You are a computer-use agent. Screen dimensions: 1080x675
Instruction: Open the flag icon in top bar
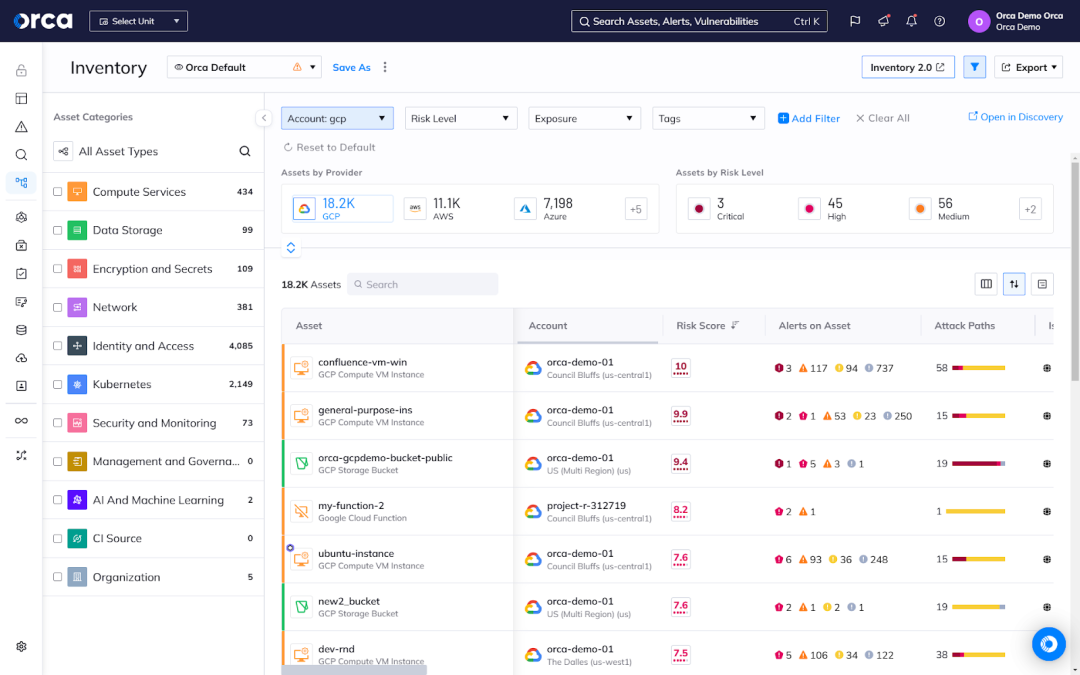click(x=855, y=21)
